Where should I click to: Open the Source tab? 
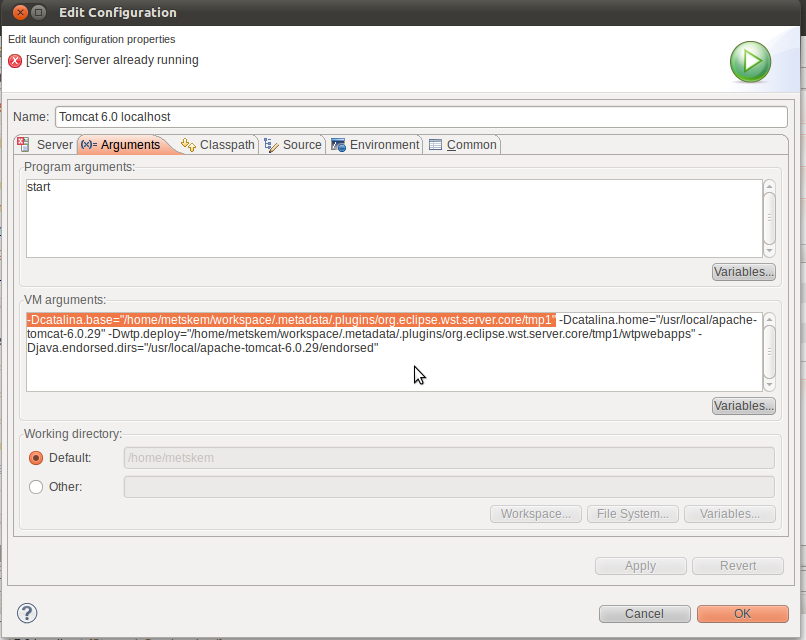pyautogui.click(x=293, y=145)
